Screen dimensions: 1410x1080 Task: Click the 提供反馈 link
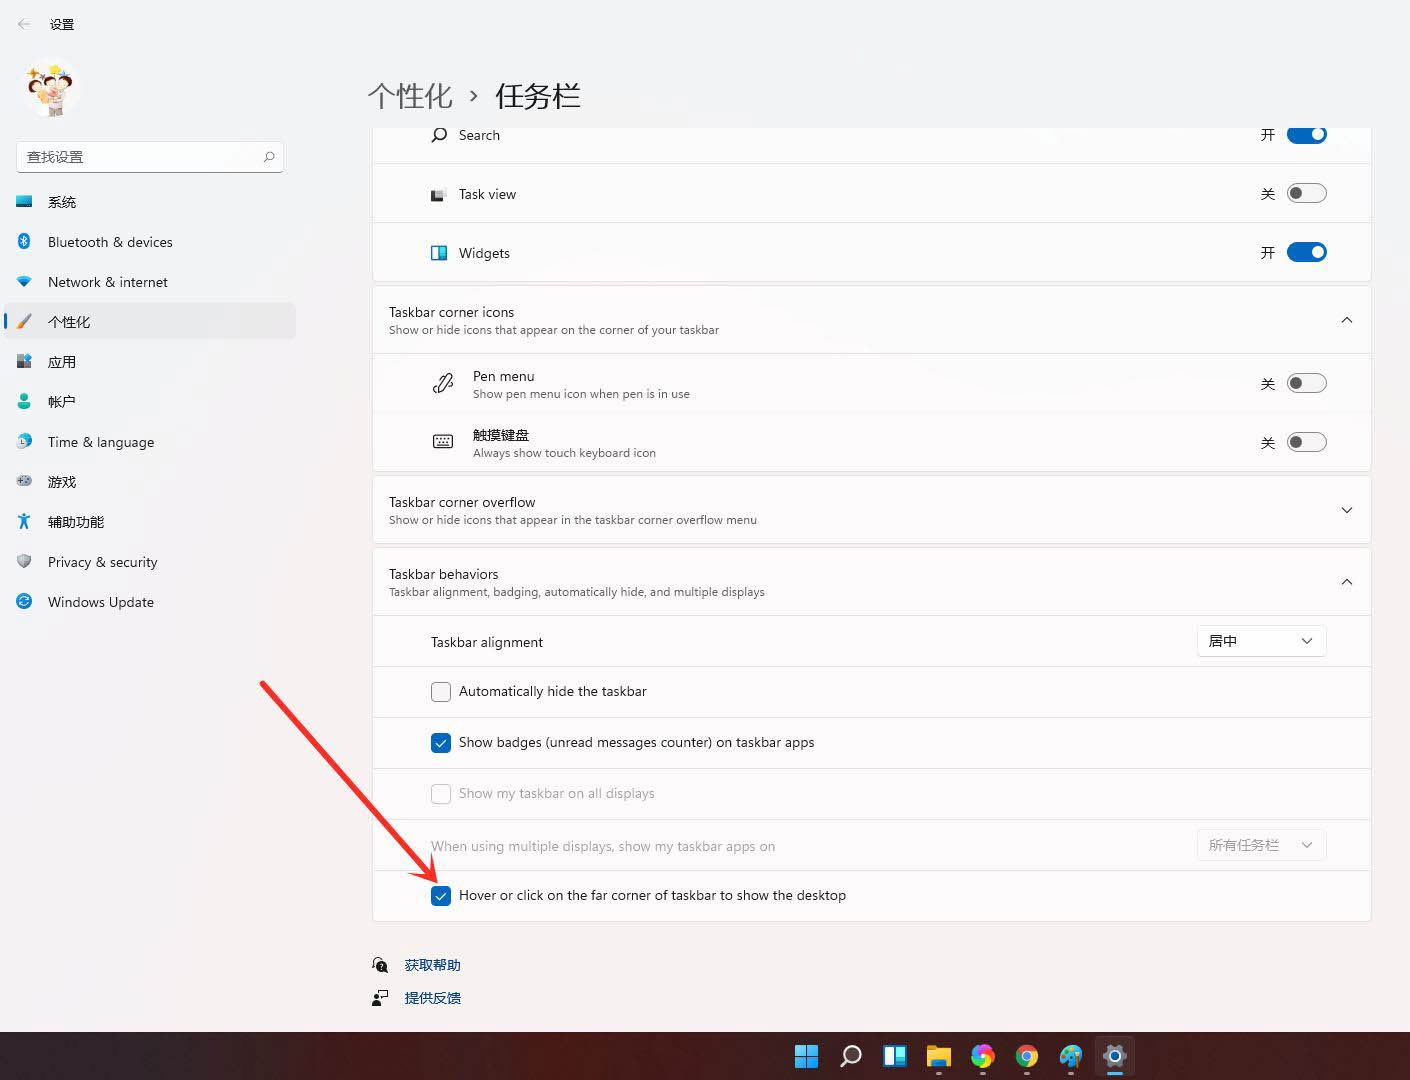432,997
